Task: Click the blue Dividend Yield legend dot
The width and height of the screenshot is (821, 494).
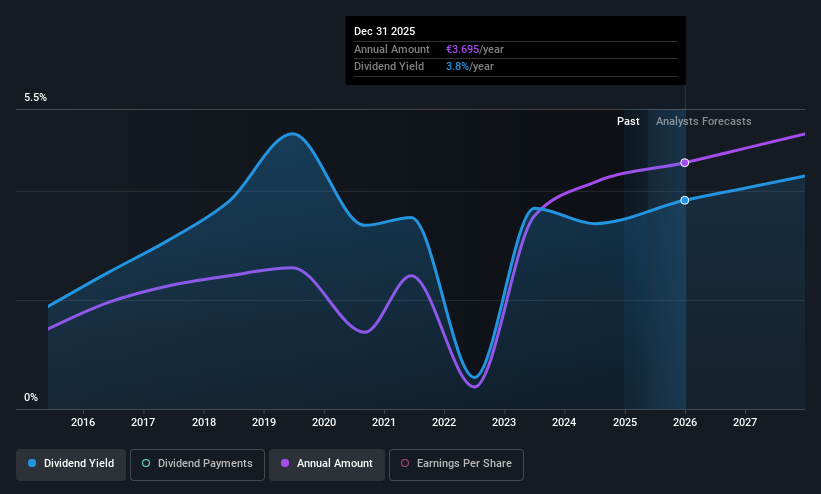Action: [32, 463]
